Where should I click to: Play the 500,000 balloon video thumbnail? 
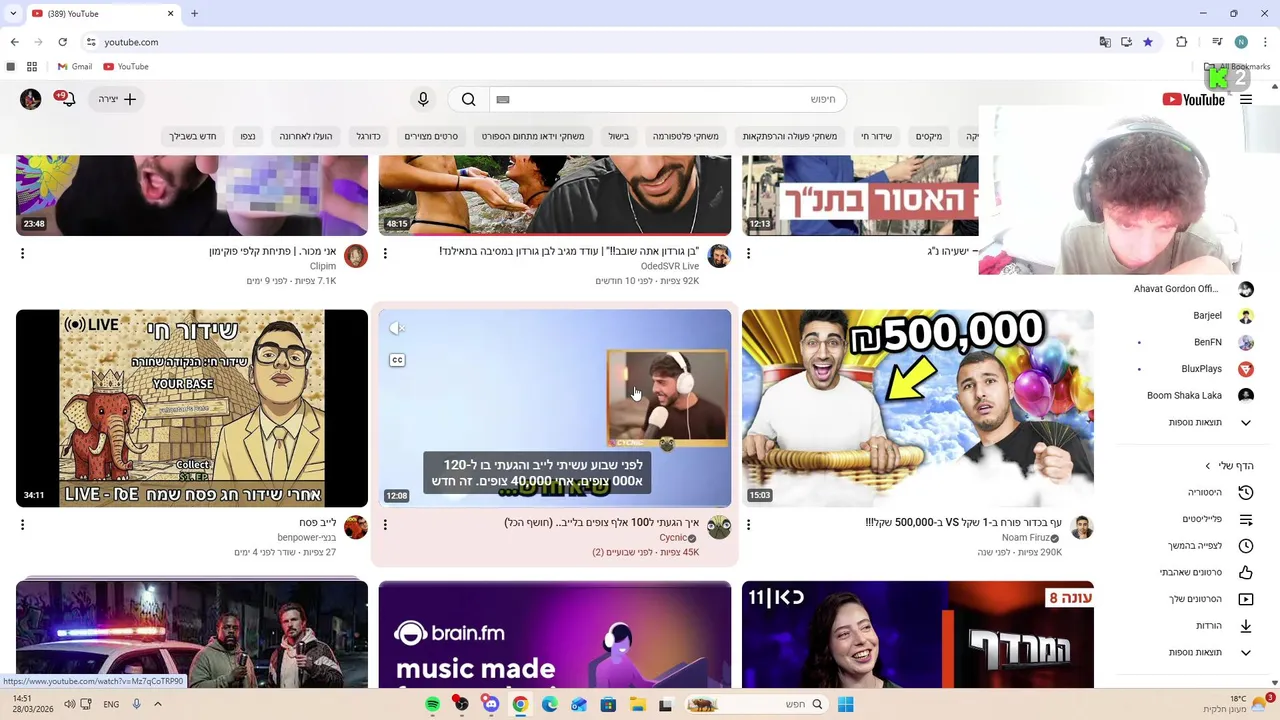pos(918,408)
